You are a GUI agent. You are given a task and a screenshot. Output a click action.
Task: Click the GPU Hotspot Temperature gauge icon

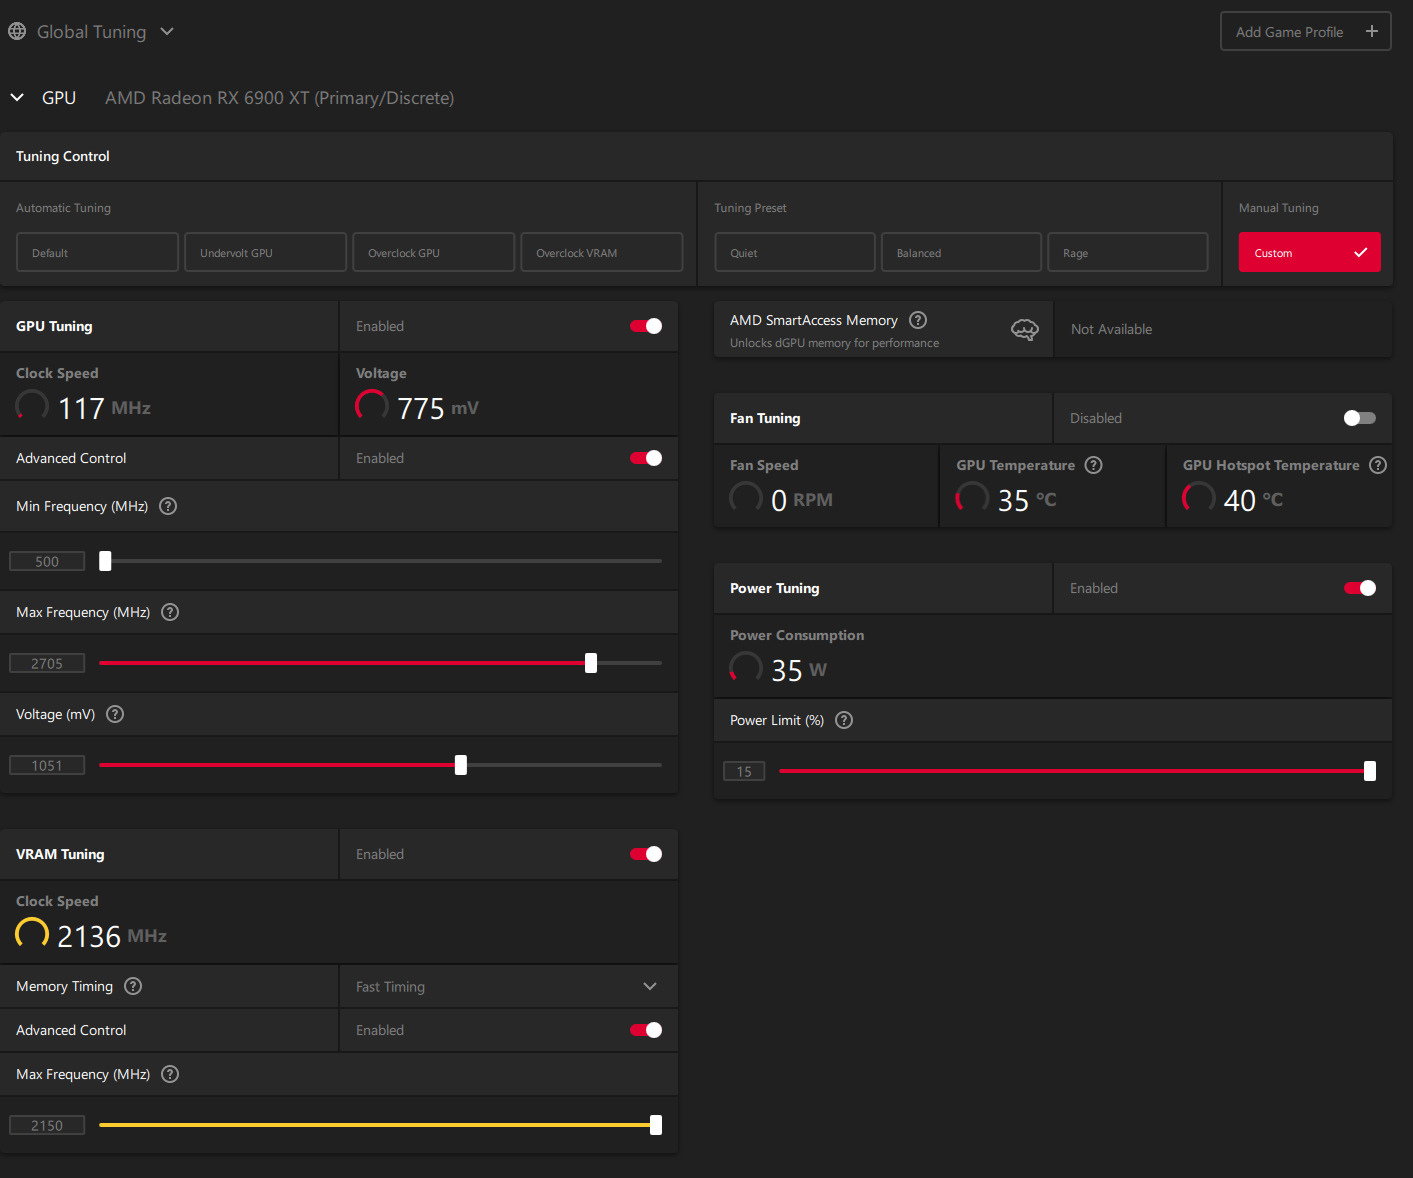(x=1199, y=497)
